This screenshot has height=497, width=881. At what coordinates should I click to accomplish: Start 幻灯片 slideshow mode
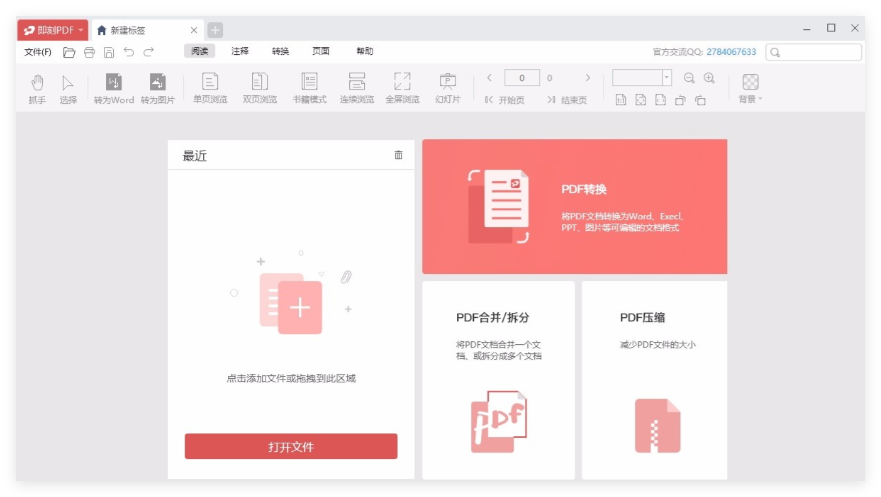[x=448, y=88]
